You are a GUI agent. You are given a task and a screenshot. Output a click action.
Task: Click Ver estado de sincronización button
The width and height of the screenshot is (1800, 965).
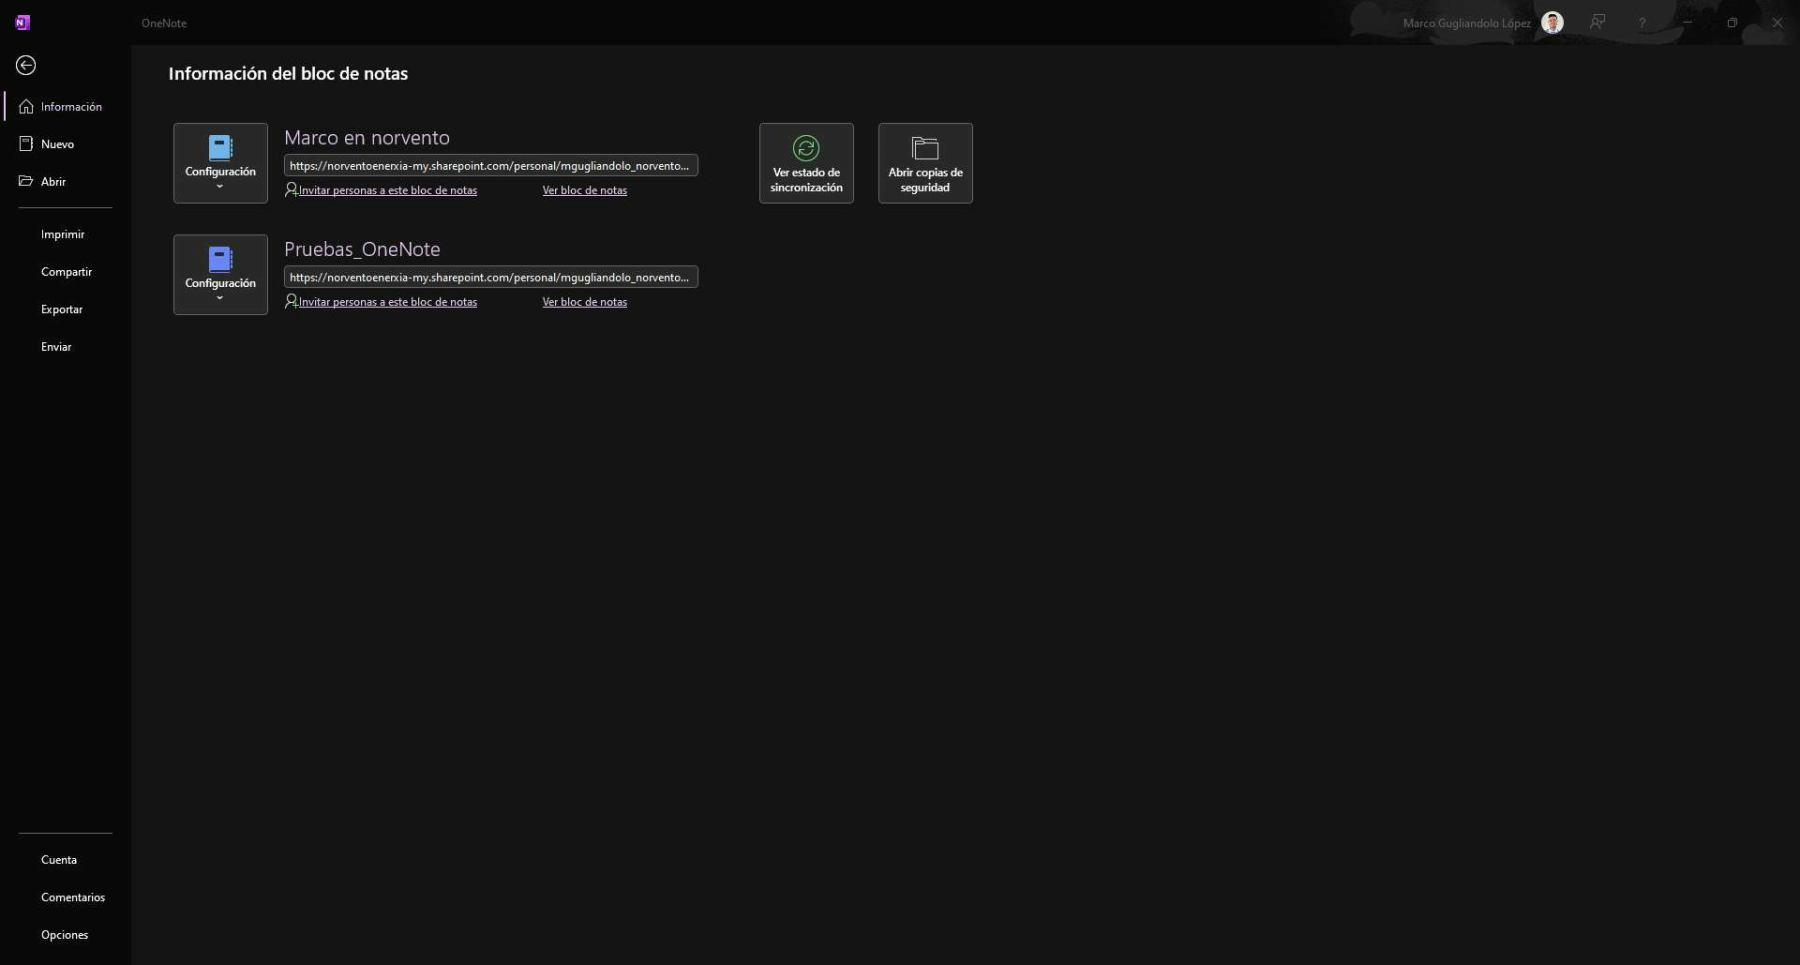pyautogui.click(x=806, y=163)
